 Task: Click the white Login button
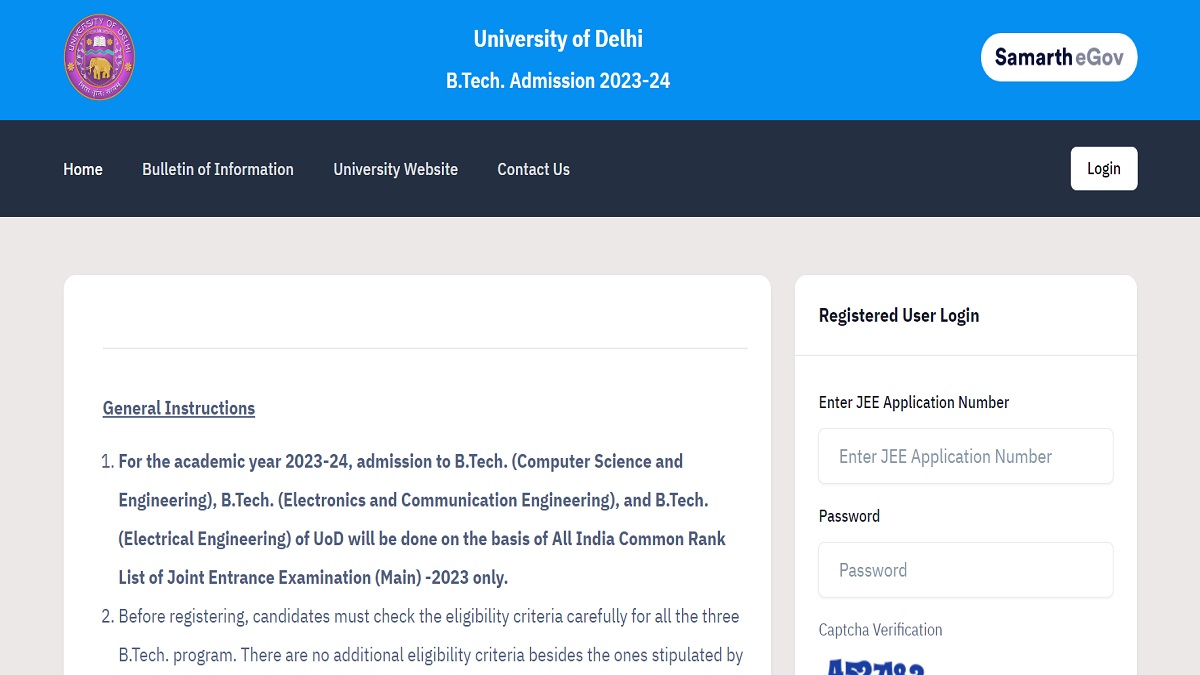(x=1104, y=168)
